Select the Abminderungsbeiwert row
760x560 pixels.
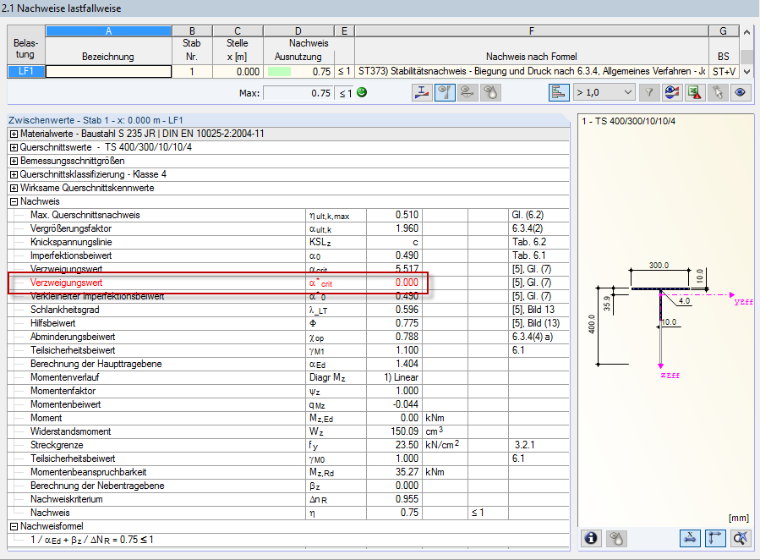(288, 337)
